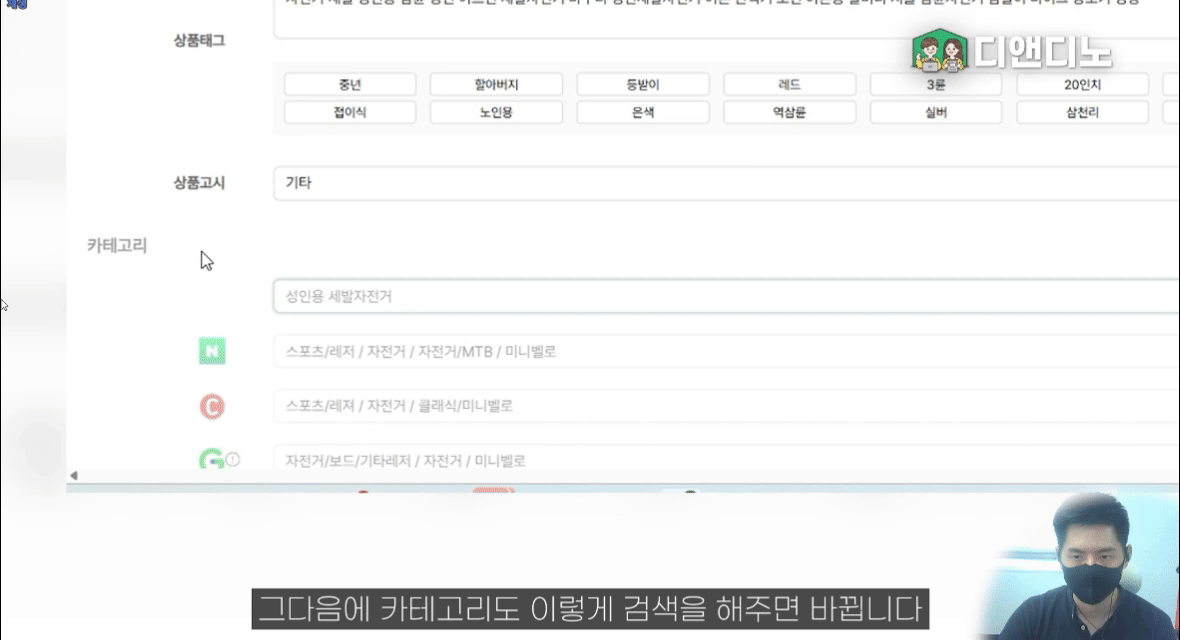Click the green Naver N icon

click(x=212, y=351)
